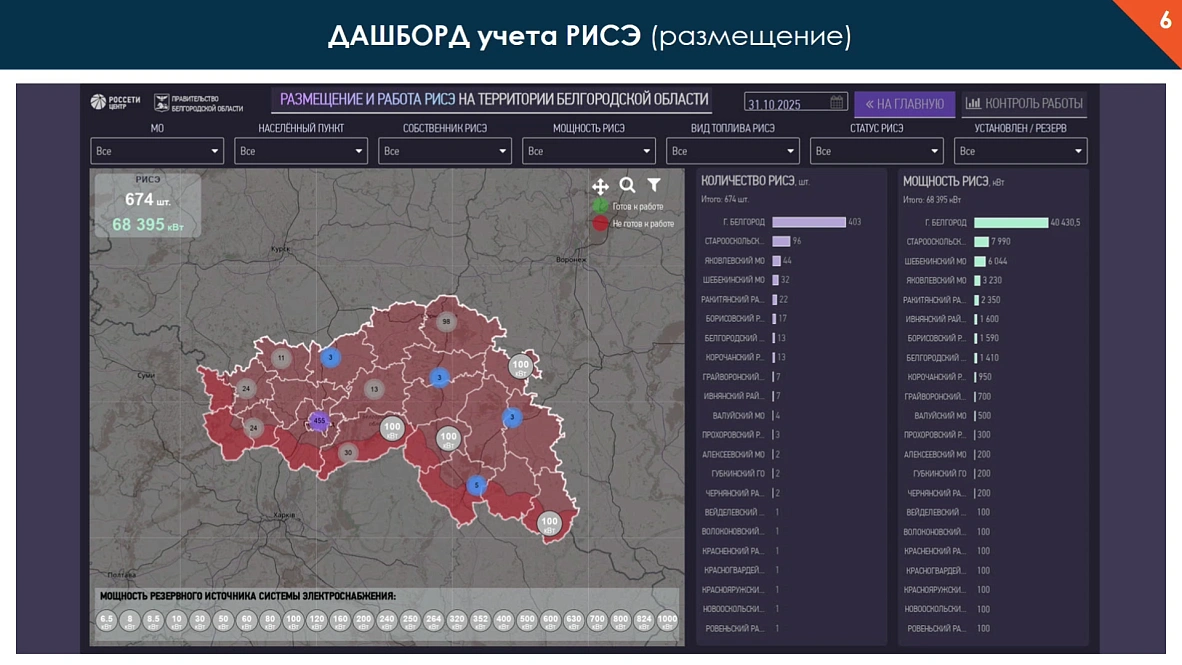This screenshot has width=1182, height=665.
Task: Click the map pan/move arrows icon
Action: [600, 186]
